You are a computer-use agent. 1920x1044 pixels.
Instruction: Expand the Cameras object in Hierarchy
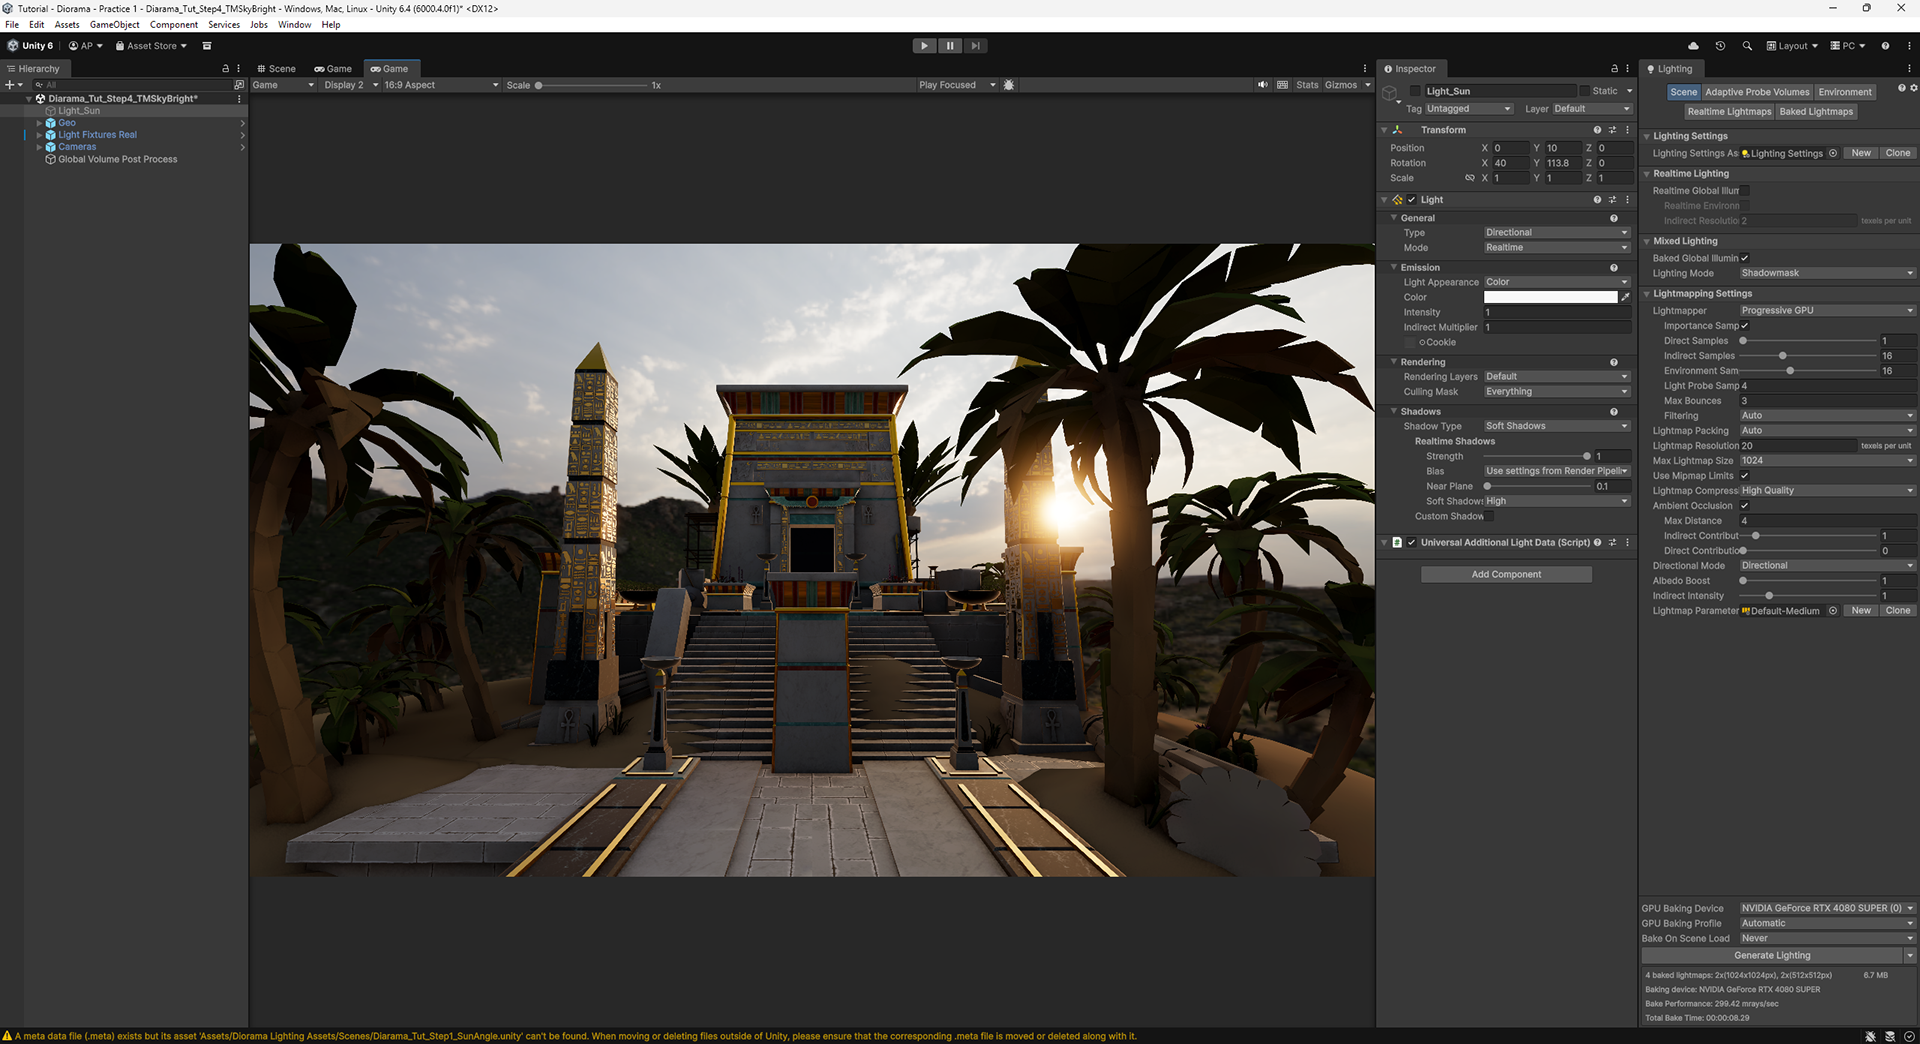39,147
